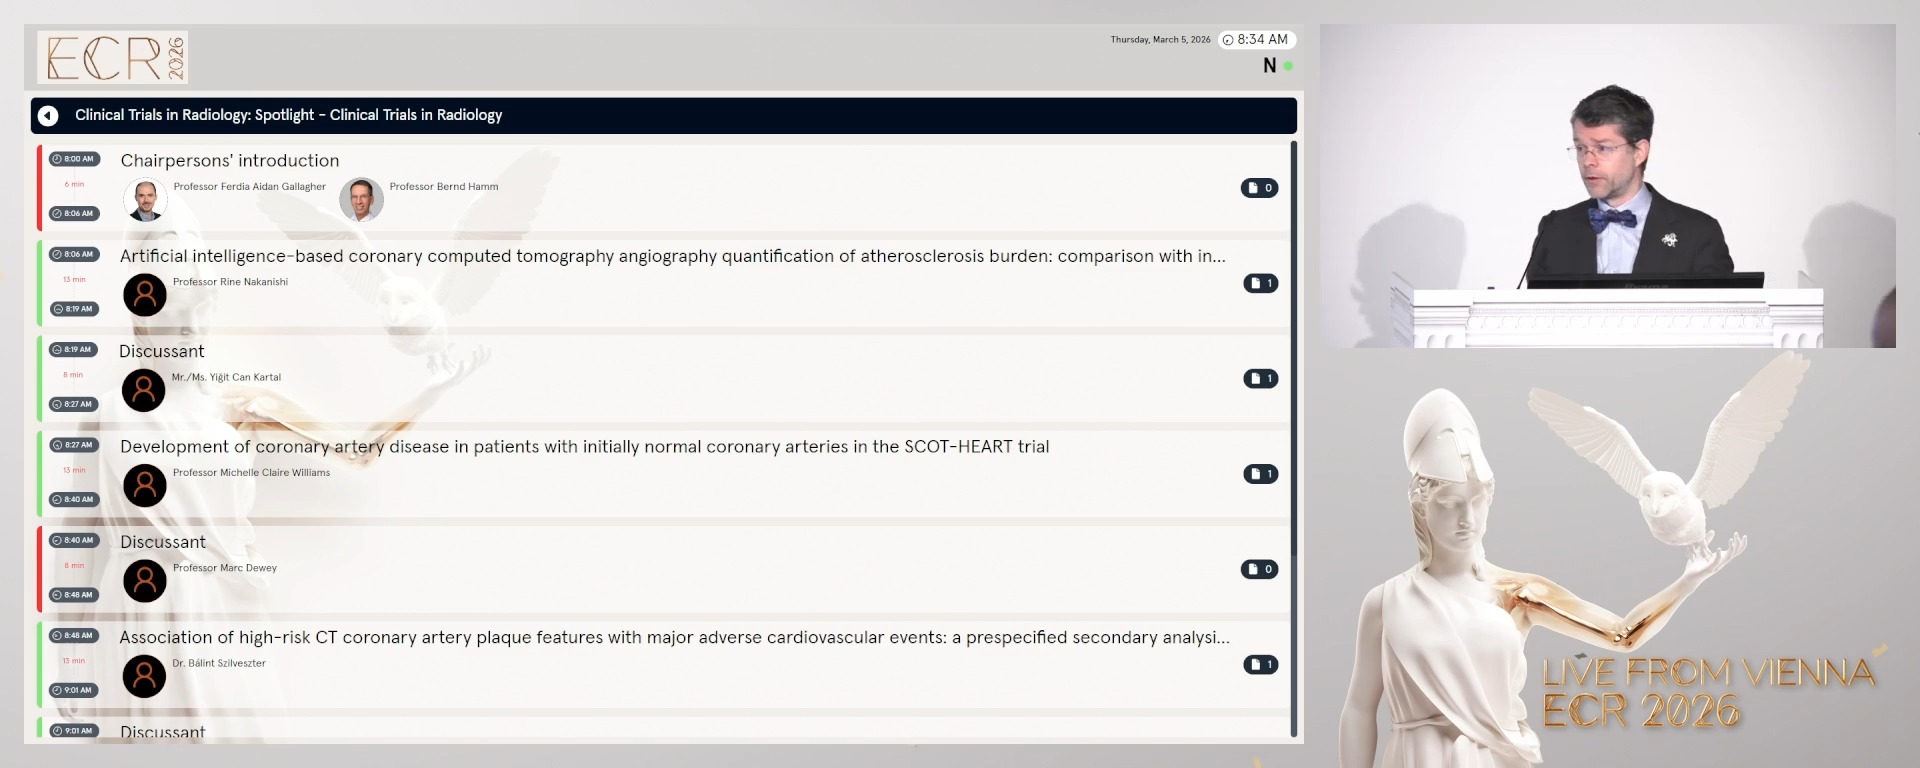Screen dimensions: 1920x768
Task: Open the file badge for Chairpersons' introduction
Action: point(1259,188)
